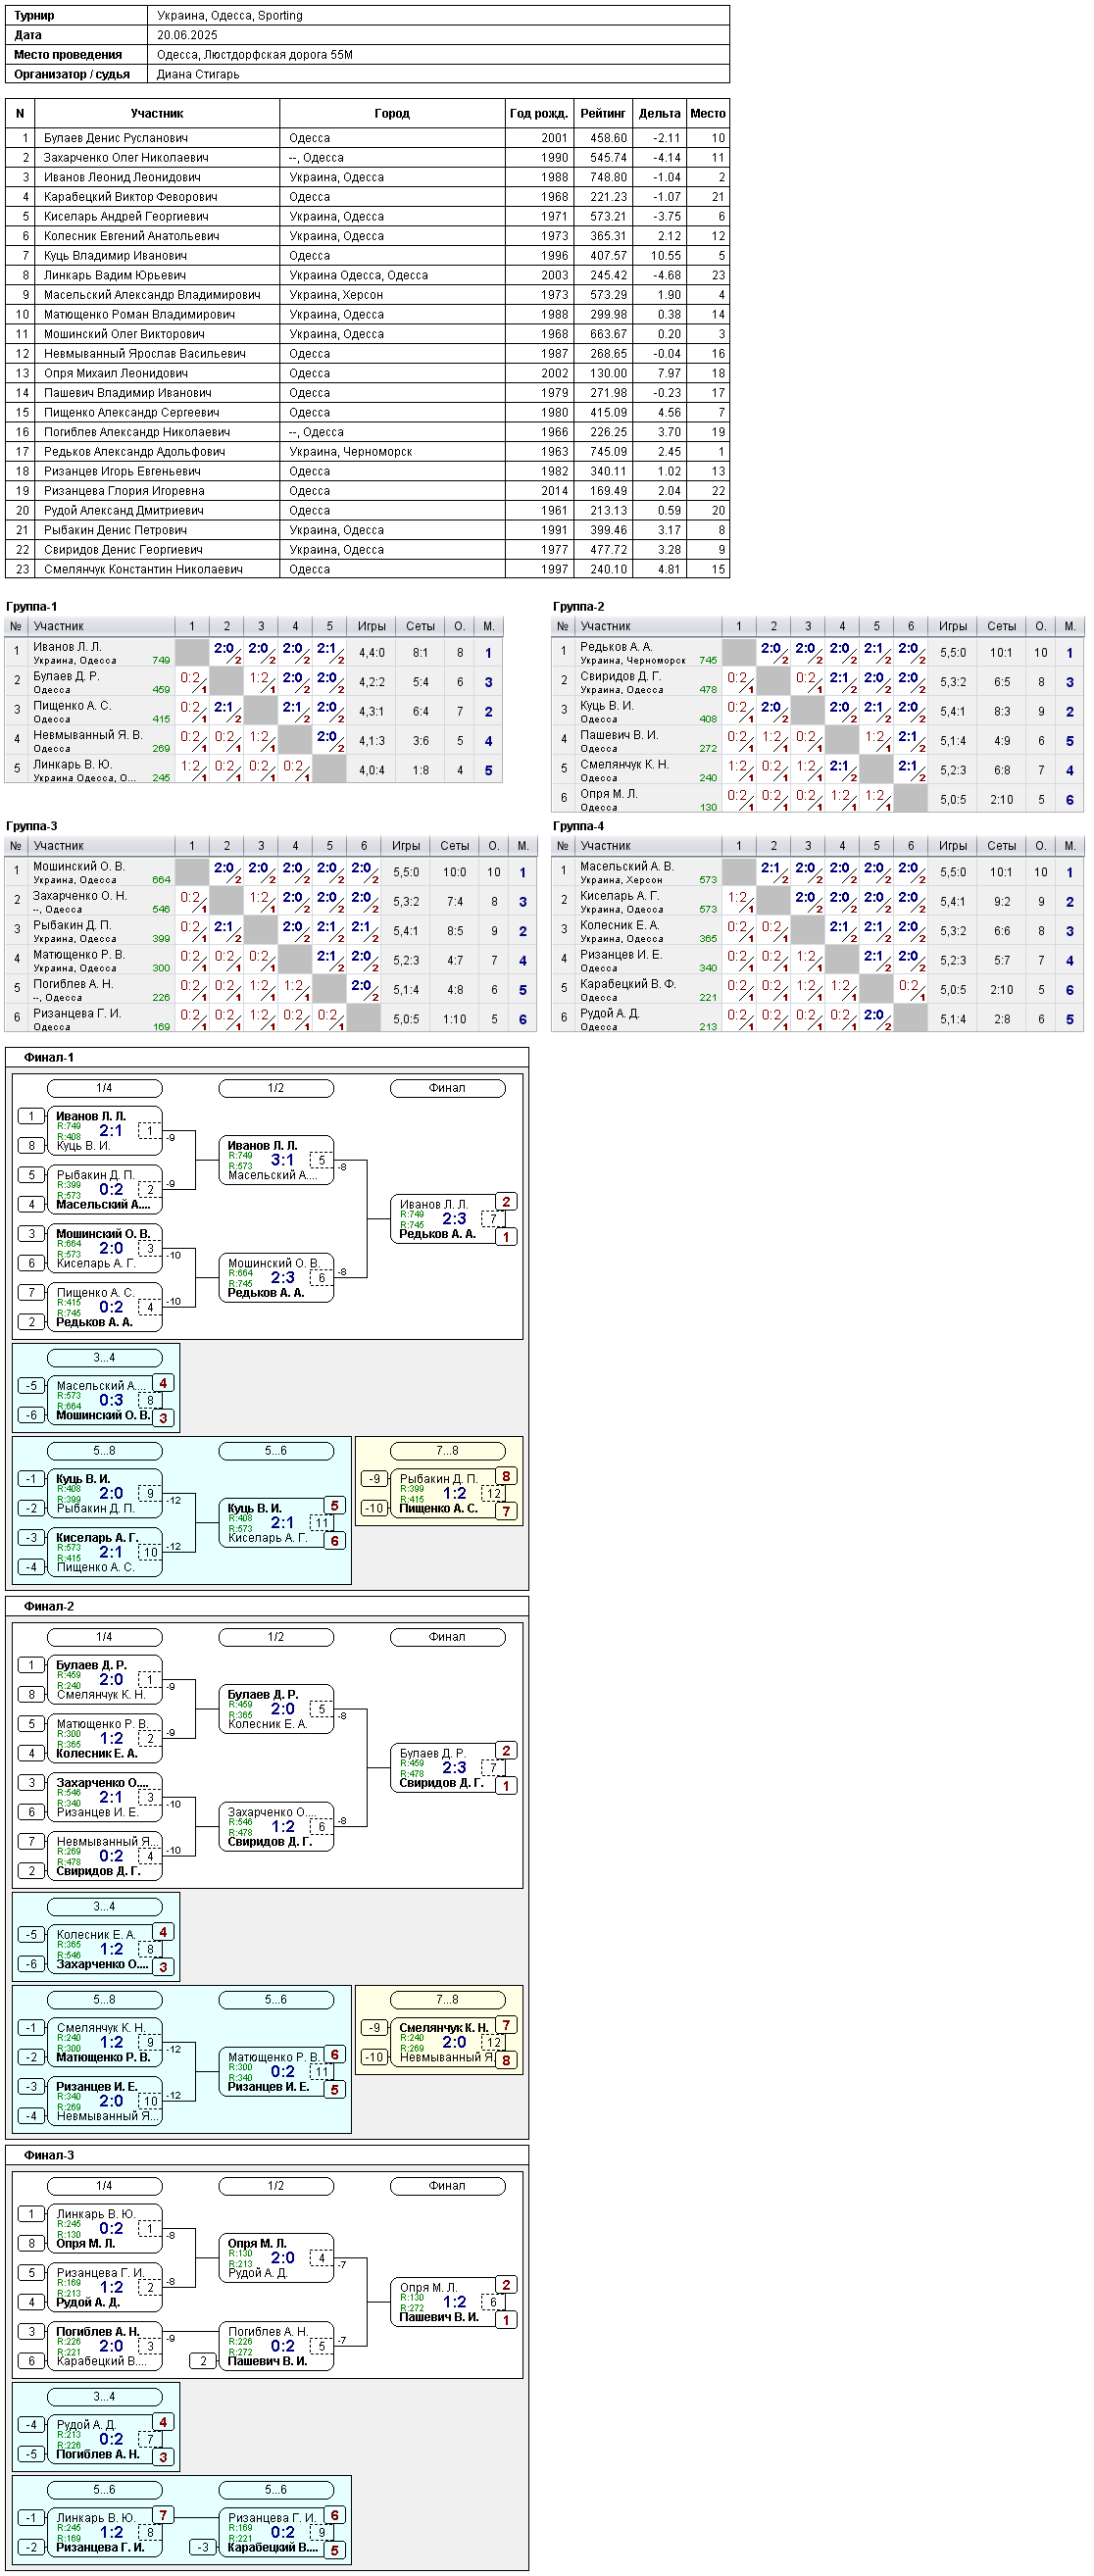Click the 'Финал-3' section heading
Screen dimensions: 1094x2576
point(49,2155)
